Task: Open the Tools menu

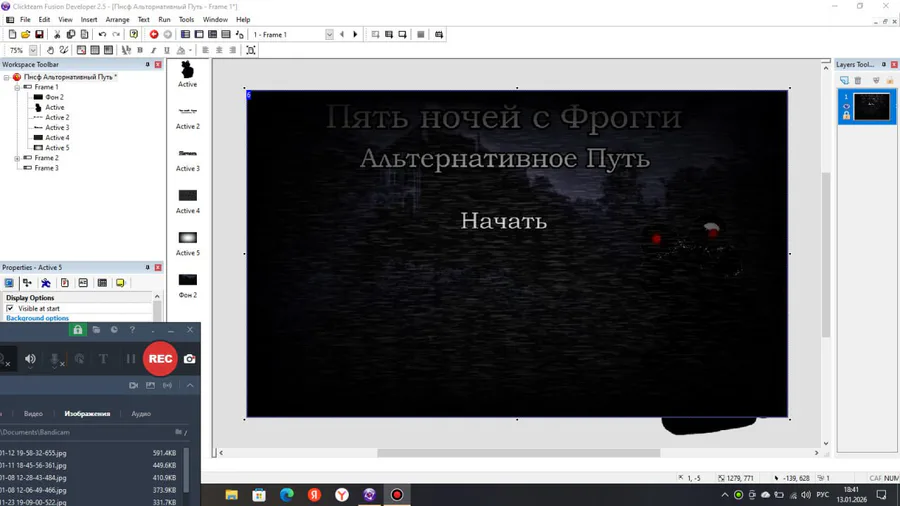Action: point(187,20)
